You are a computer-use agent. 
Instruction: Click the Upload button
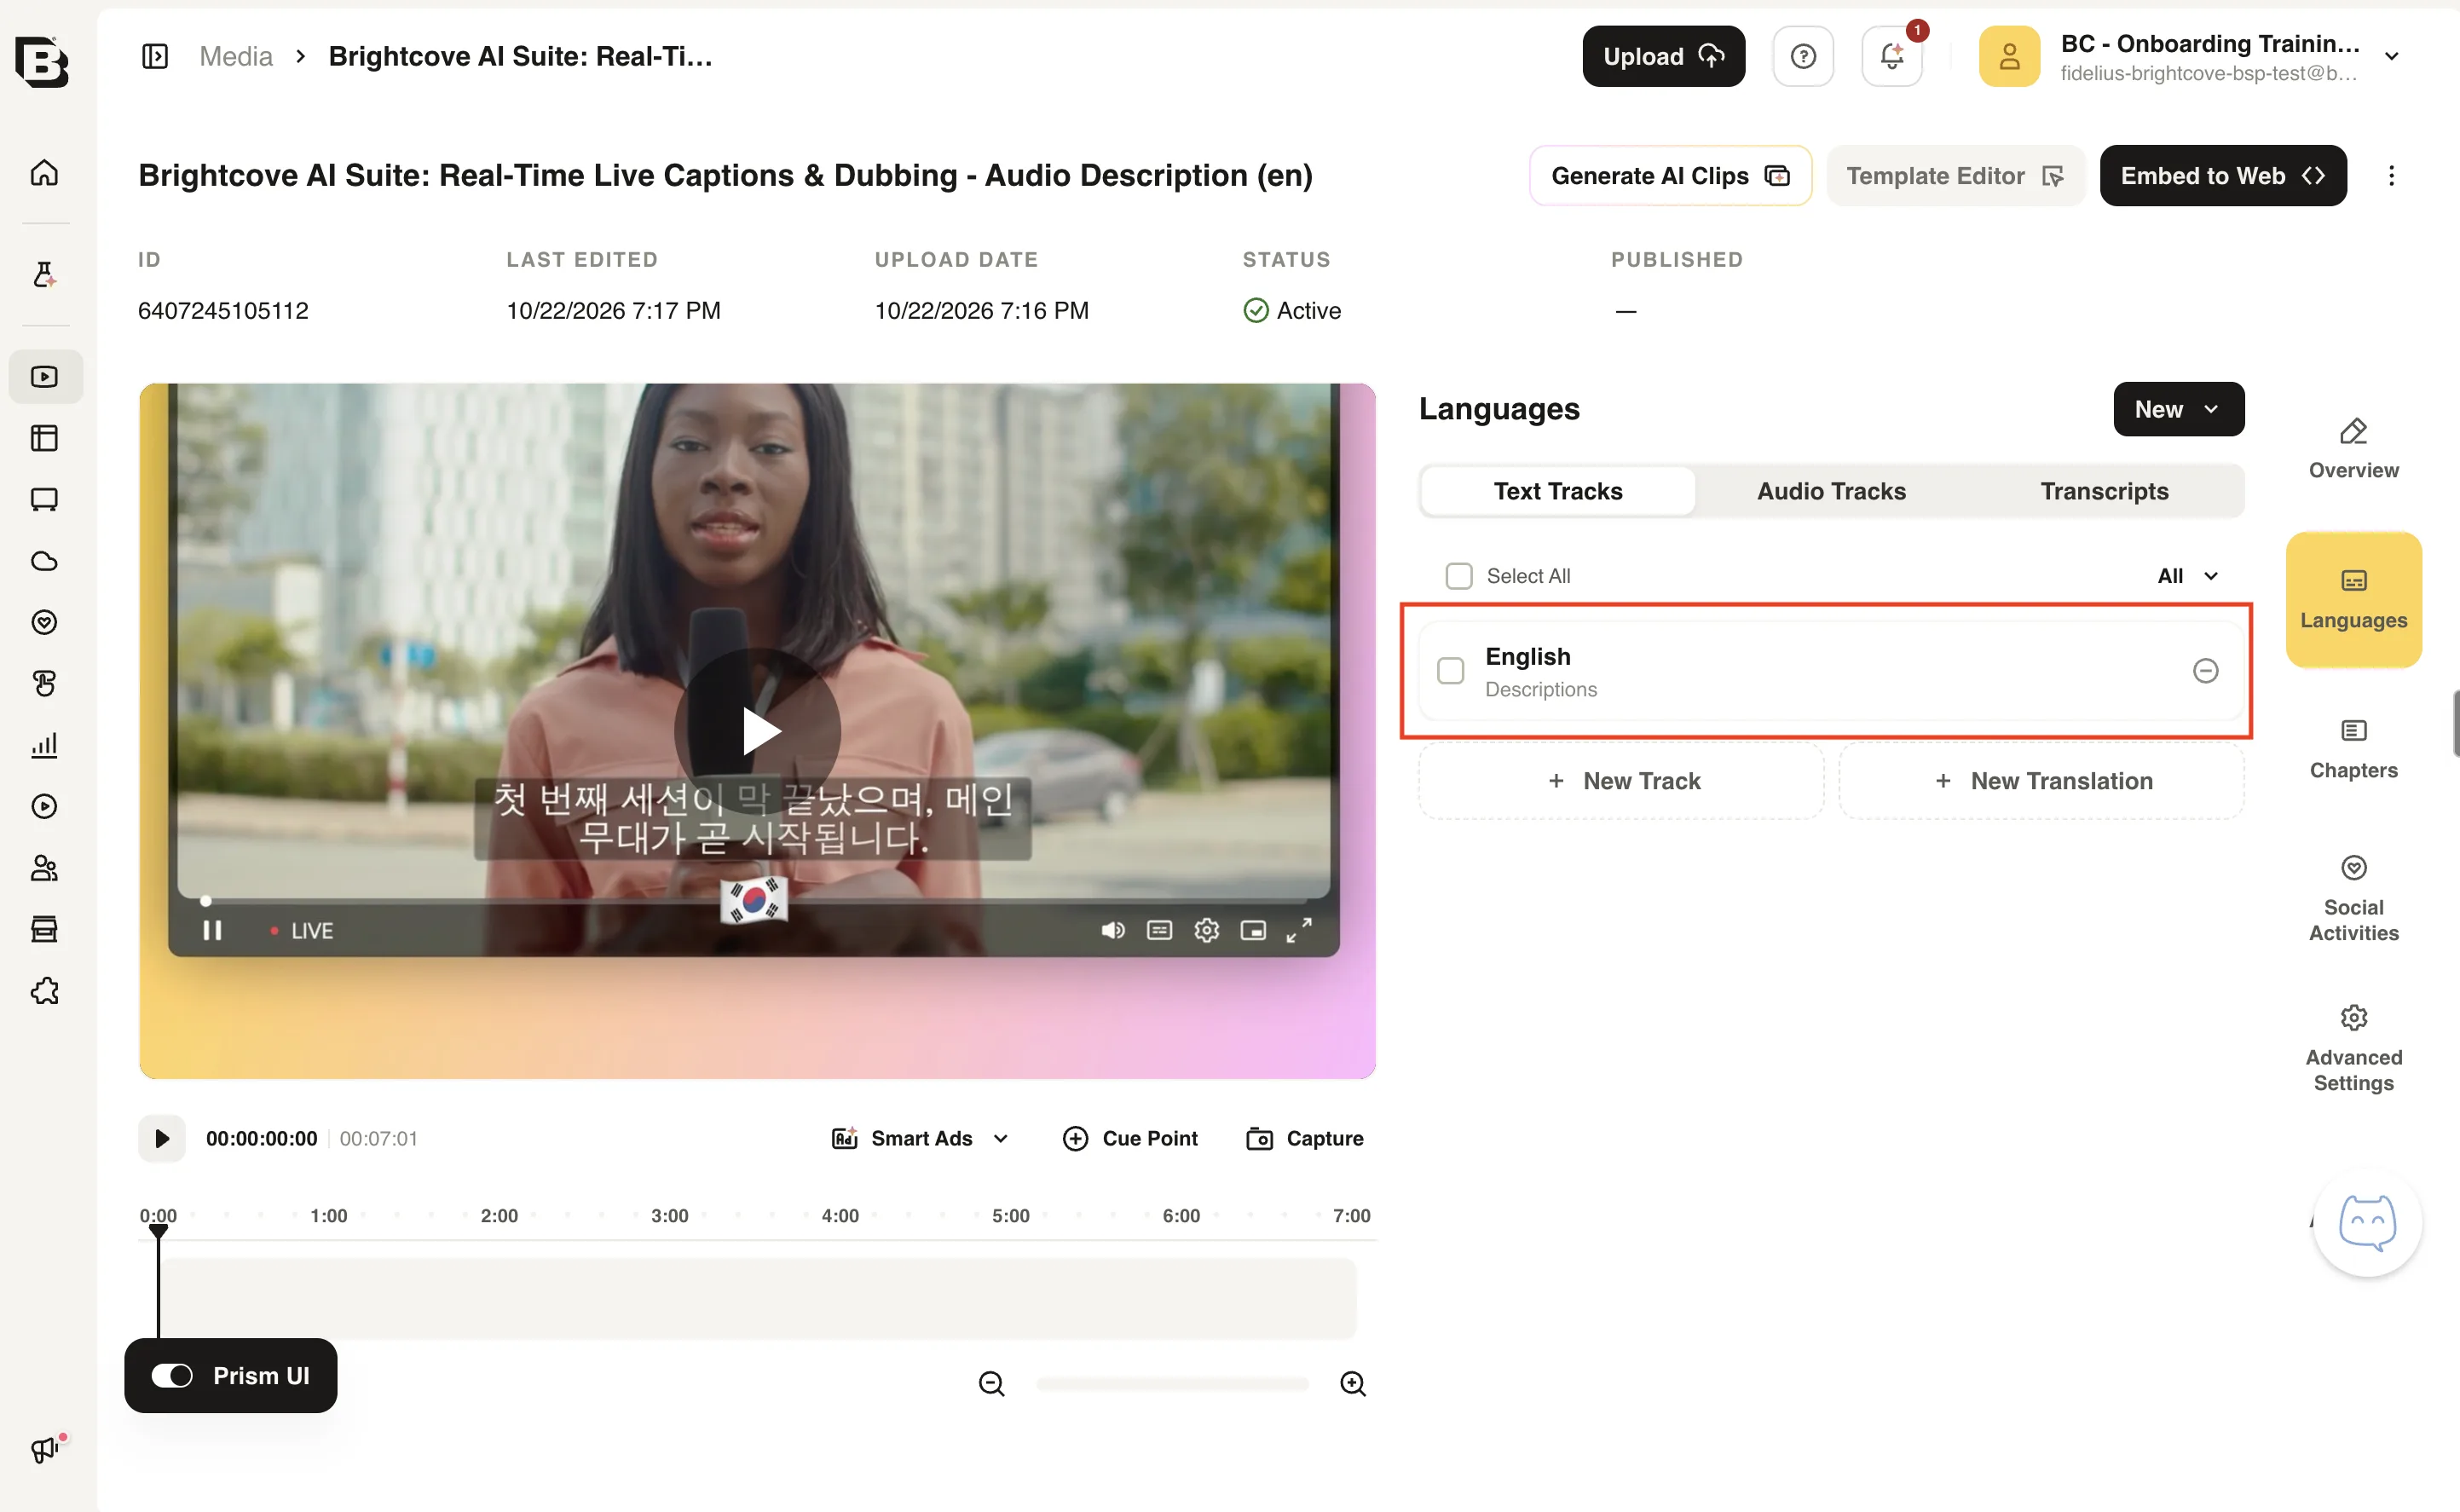[x=1663, y=56]
